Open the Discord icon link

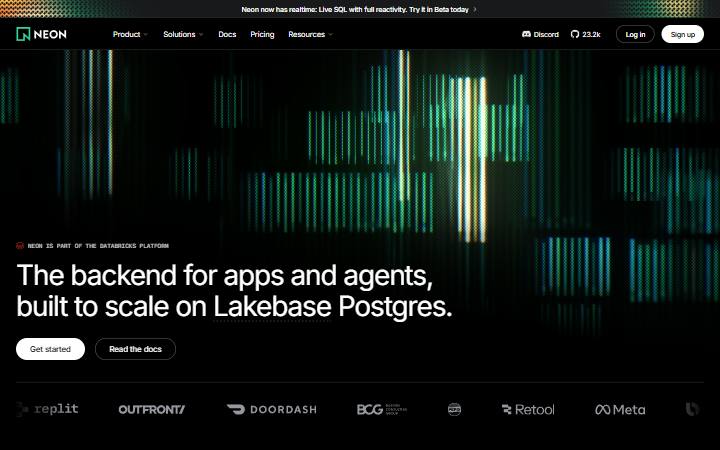[526, 34]
